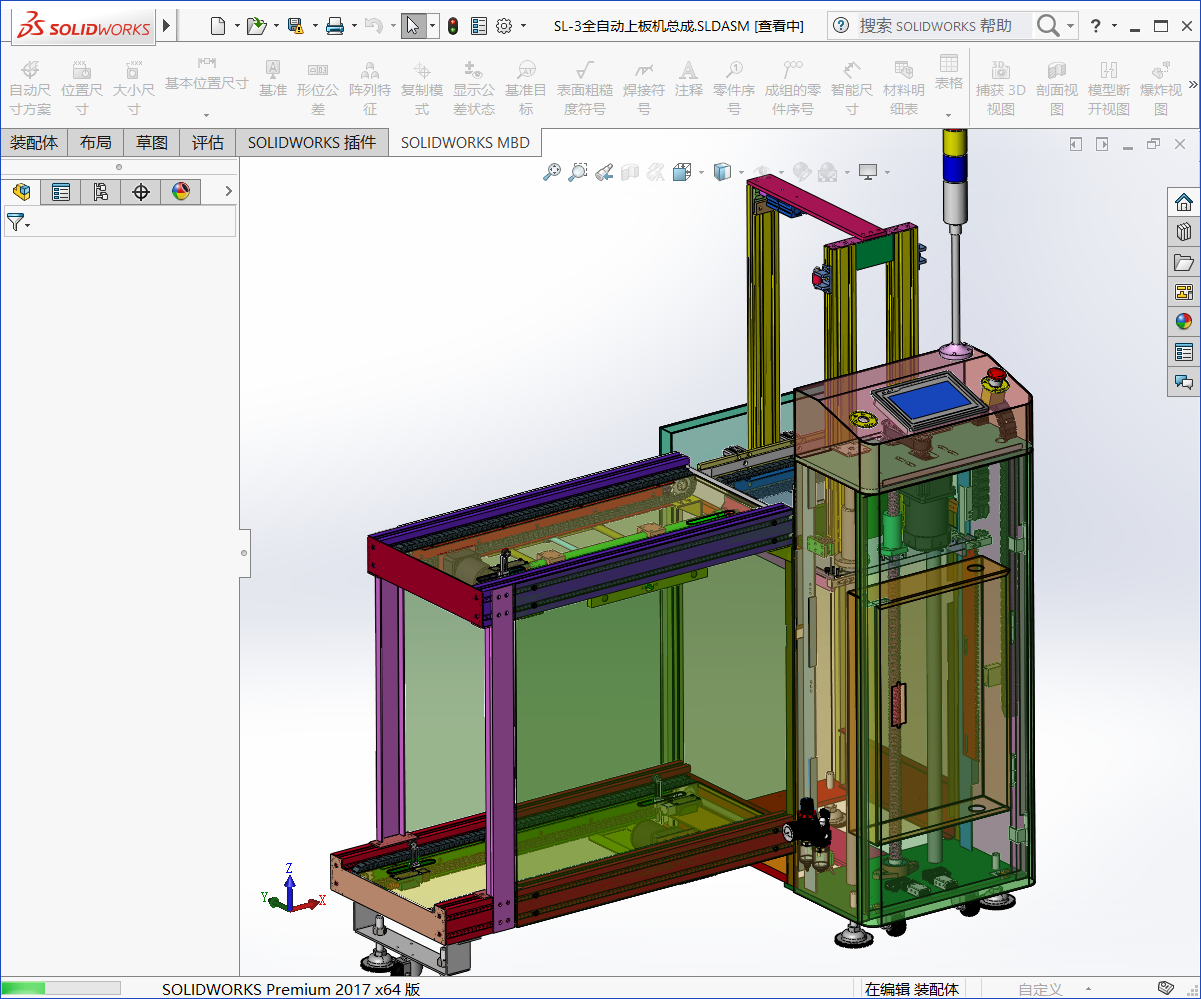This screenshot has width=1201, height=999.
Task: Open the Appearances and Scenes task pane icon
Action: point(1184,321)
